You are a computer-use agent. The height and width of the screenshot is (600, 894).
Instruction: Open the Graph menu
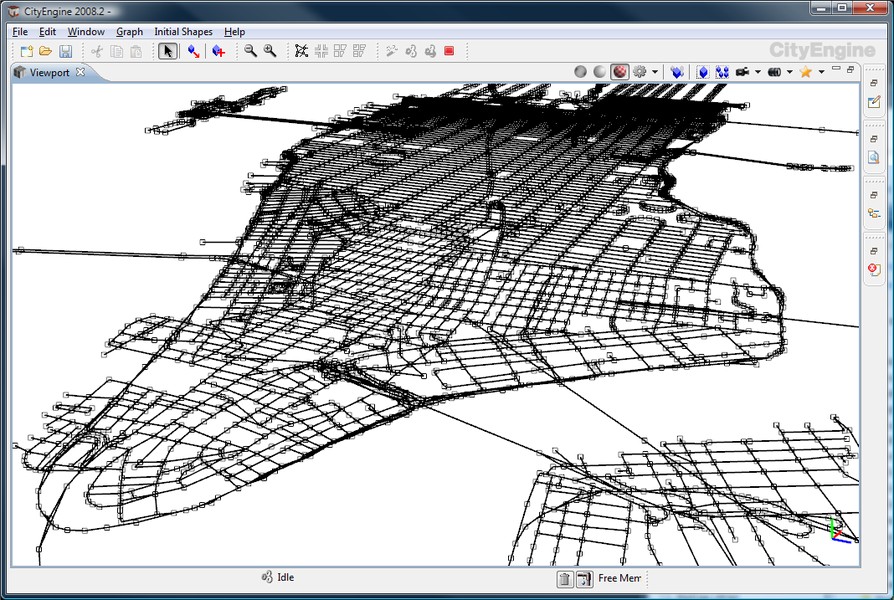tap(129, 32)
